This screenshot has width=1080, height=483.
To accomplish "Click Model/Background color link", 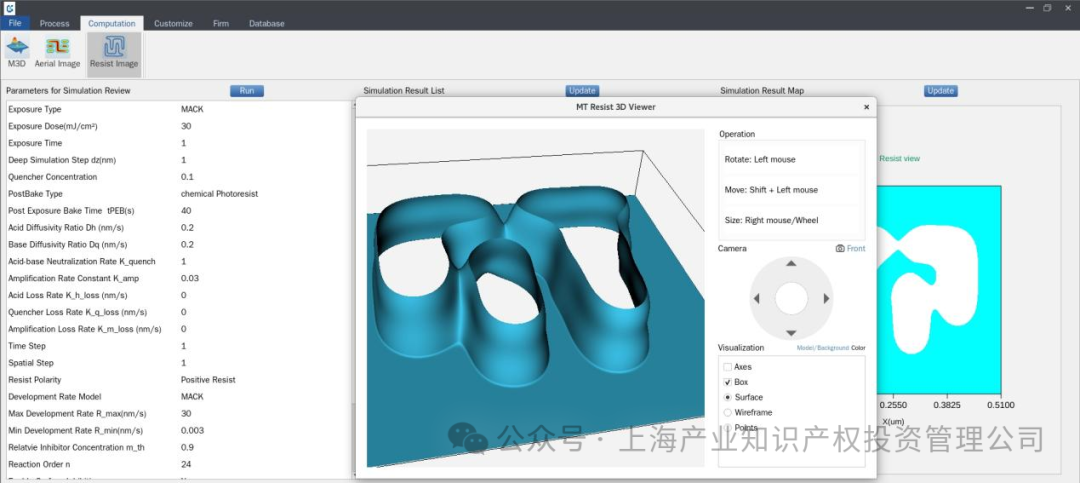I will [822, 348].
